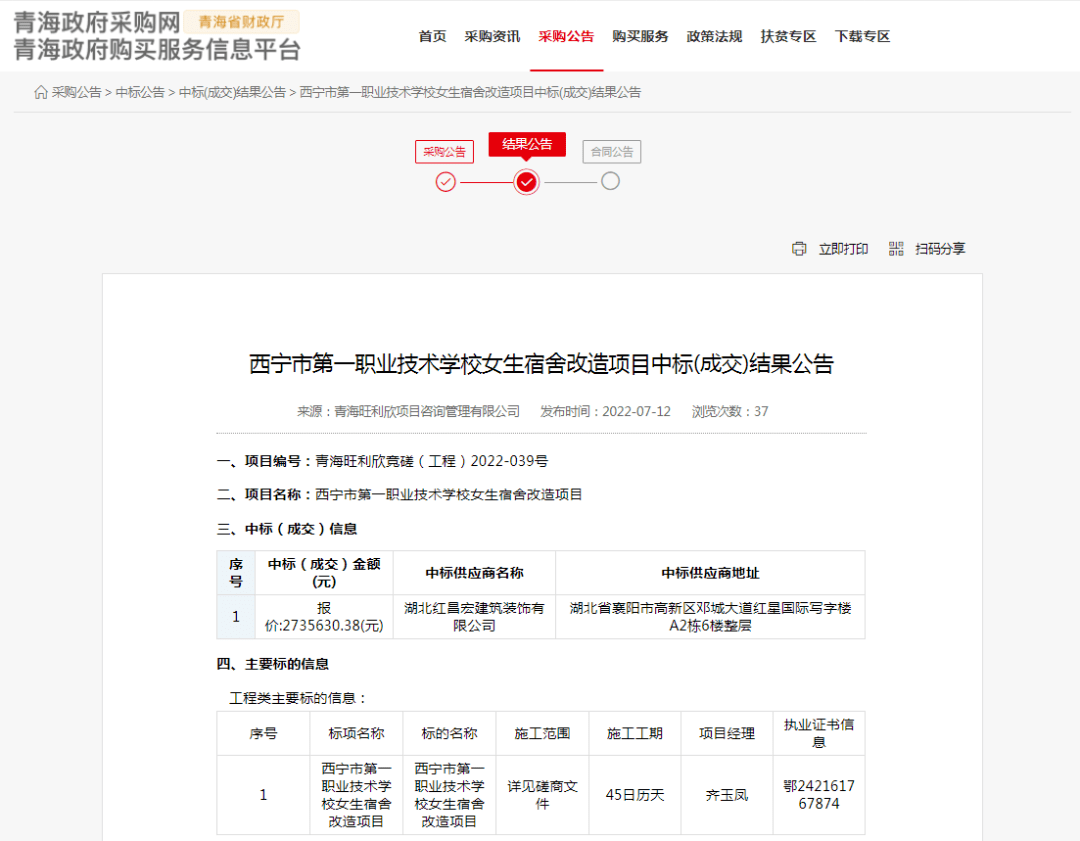Click the 中标公告 breadcrumb link
The image size is (1080, 841).
[140, 92]
